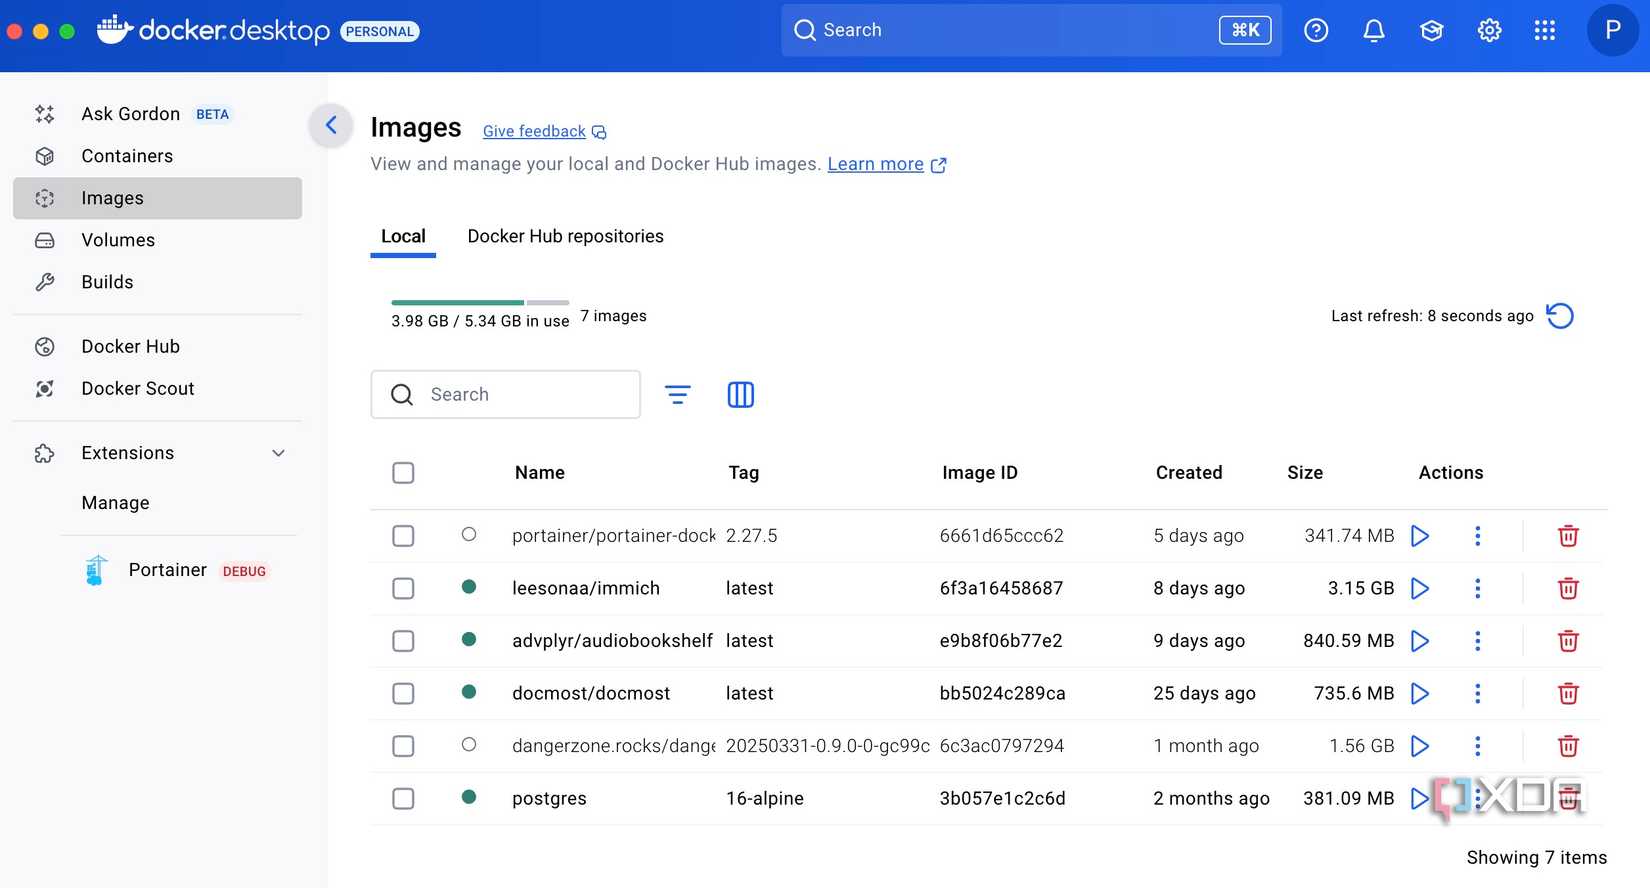This screenshot has width=1650, height=888.
Task: Open the user profile P avatar
Action: click(1612, 30)
